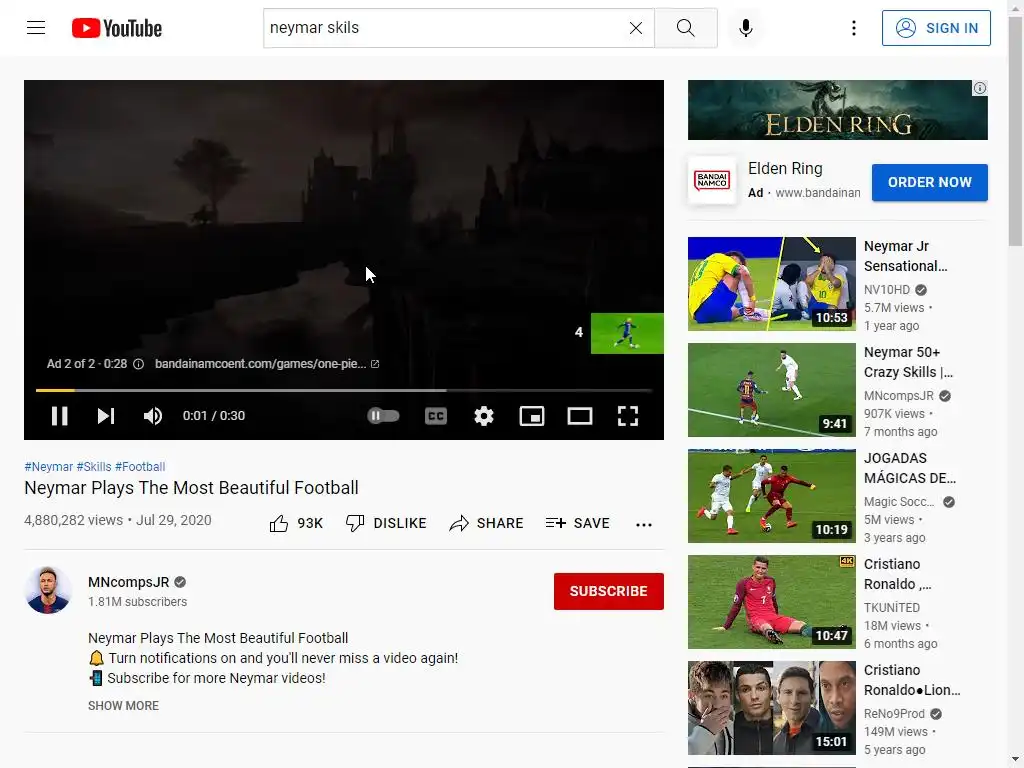The image size is (1024, 768).
Task: Expand description with SHOW MORE
Action: [123, 706]
